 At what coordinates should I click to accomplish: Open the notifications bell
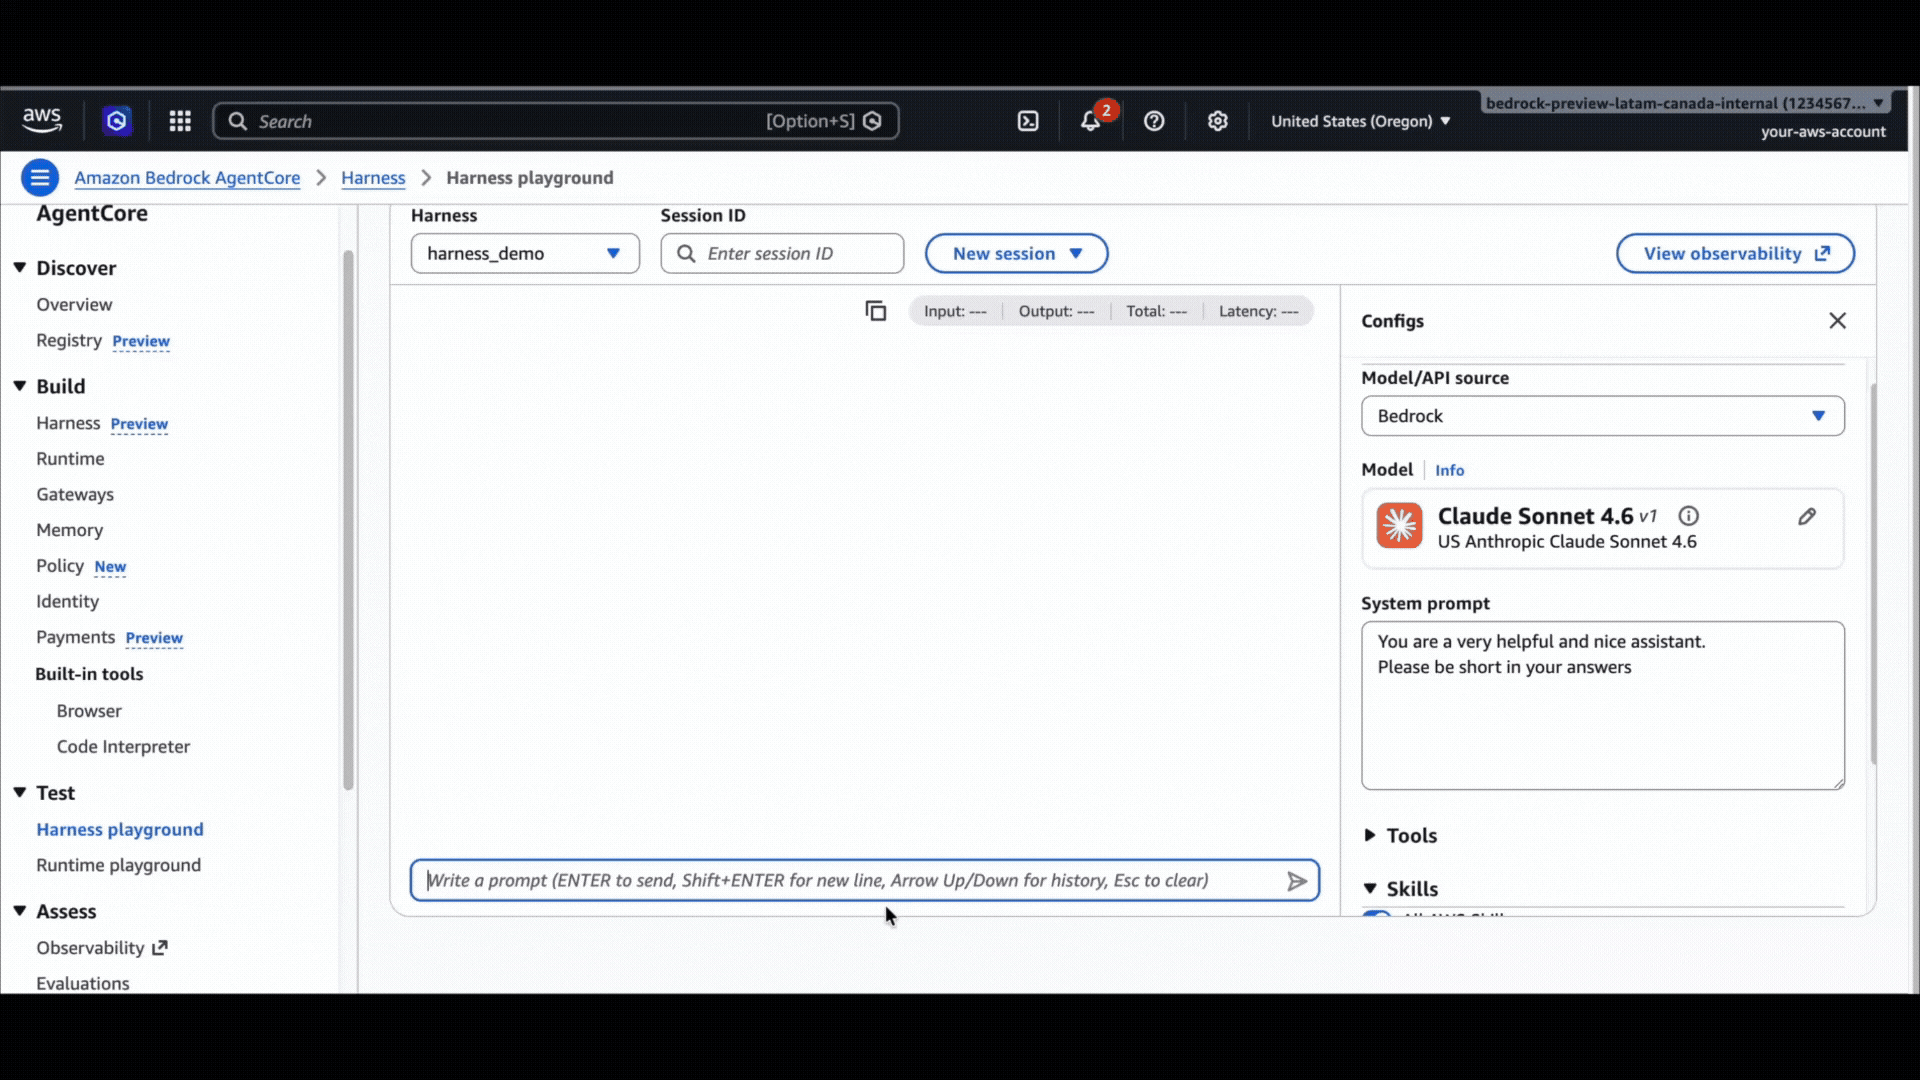1091,121
